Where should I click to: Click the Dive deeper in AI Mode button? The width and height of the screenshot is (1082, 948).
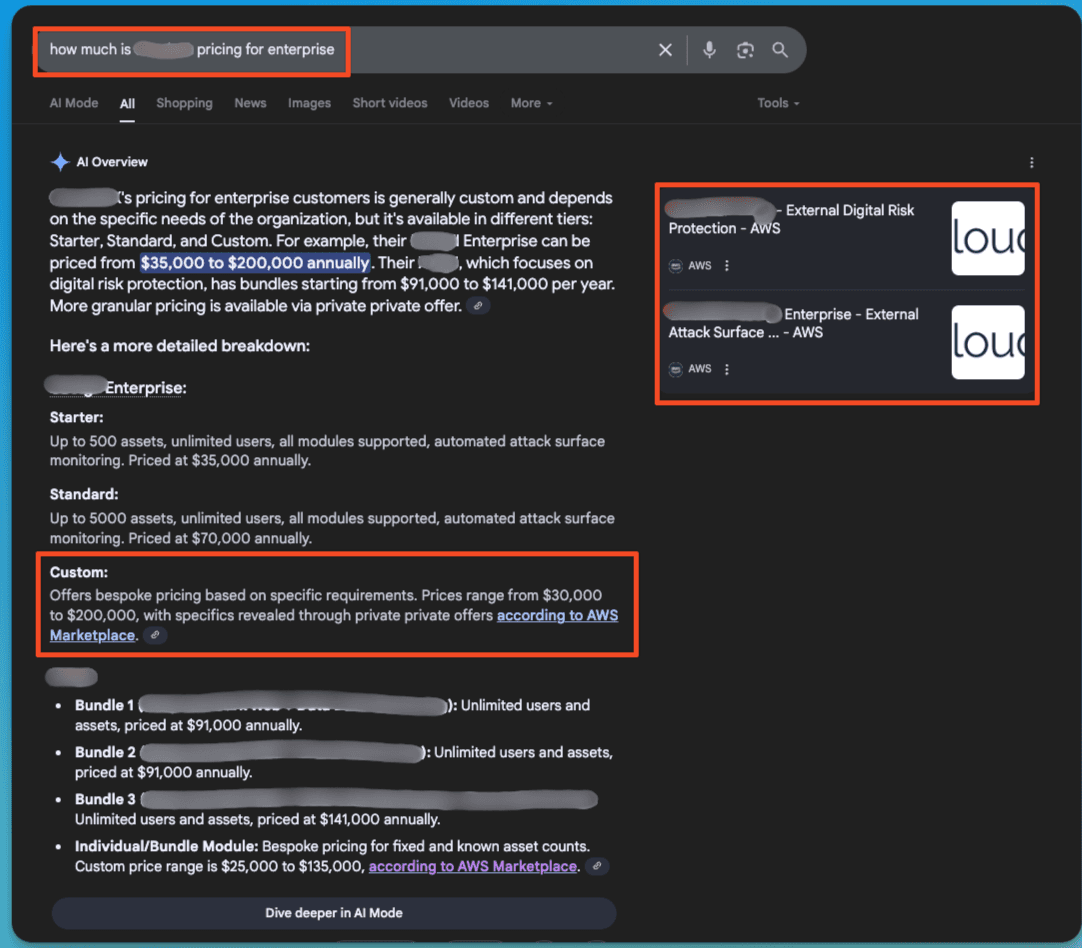click(x=334, y=913)
